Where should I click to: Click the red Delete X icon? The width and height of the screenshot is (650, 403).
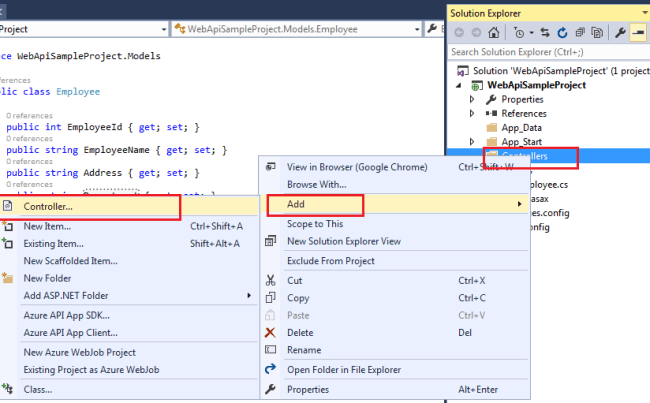[269, 332]
